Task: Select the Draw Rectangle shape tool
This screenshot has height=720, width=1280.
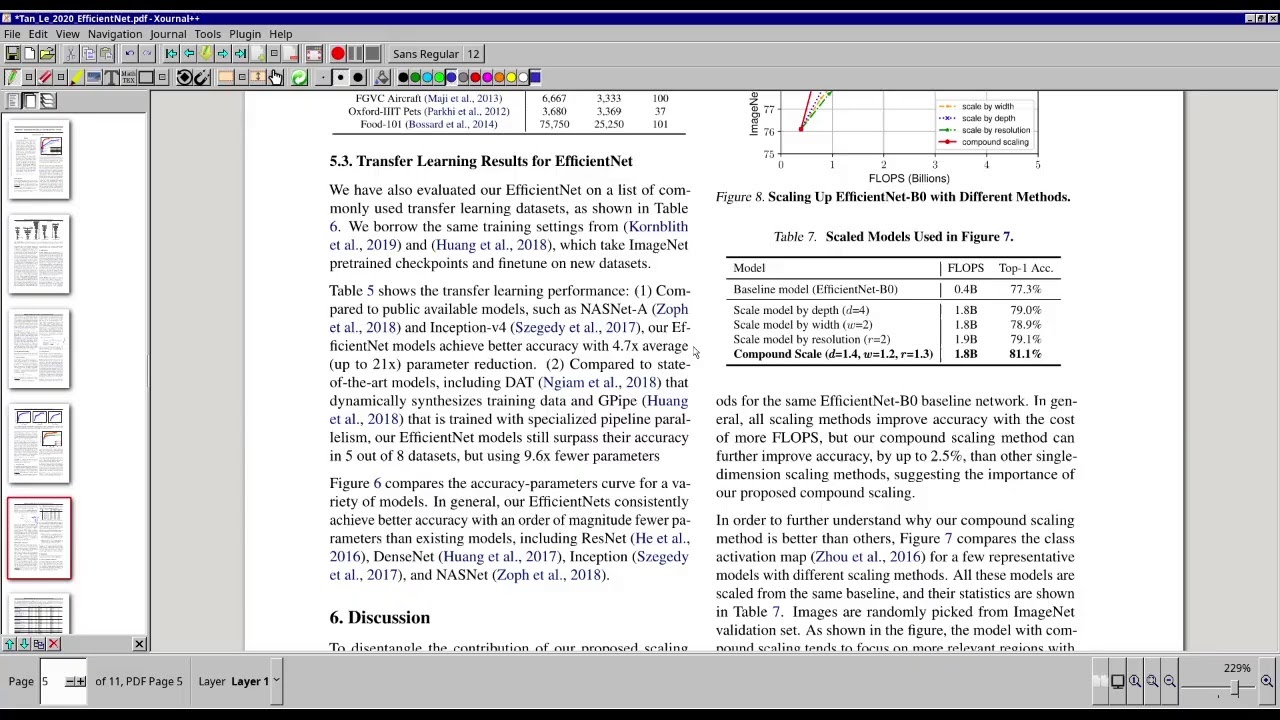Action: click(x=146, y=77)
